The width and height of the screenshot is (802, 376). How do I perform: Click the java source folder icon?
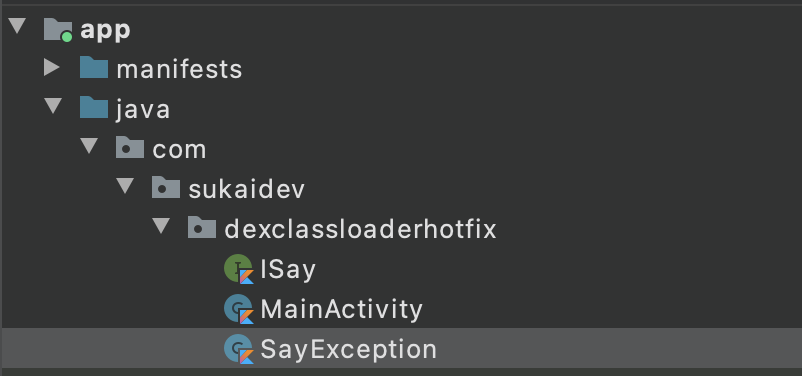click(x=94, y=108)
